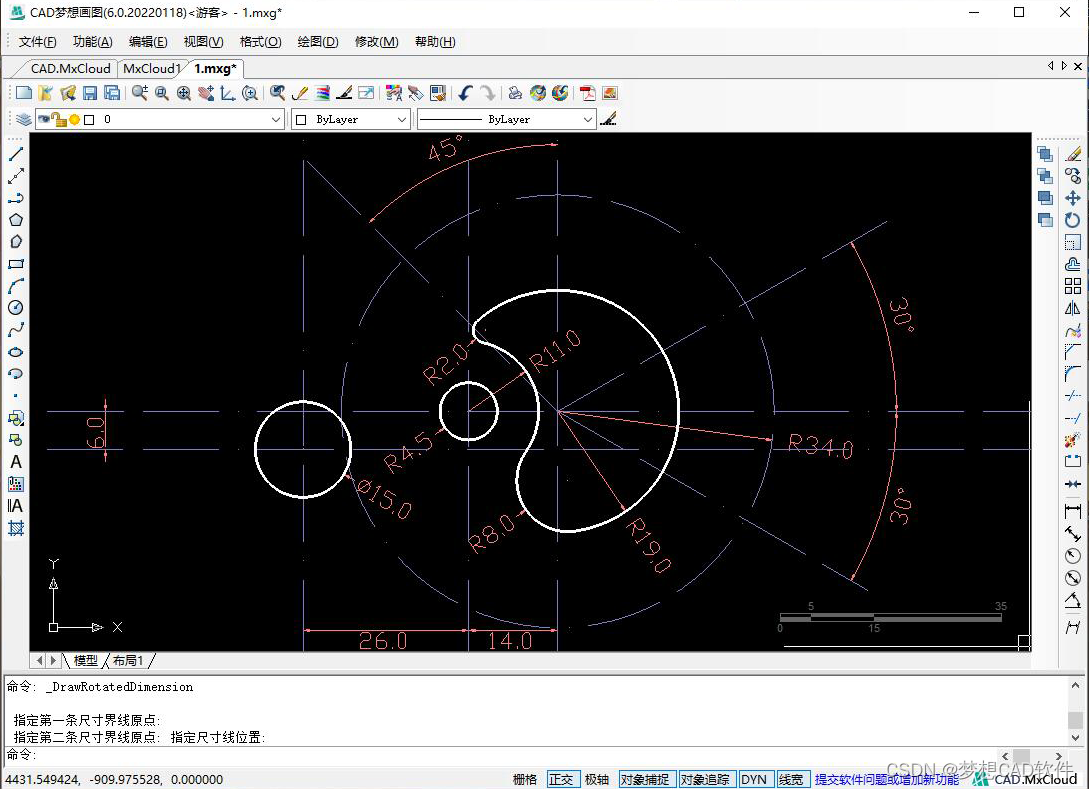Click the Export to PDF icon
This screenshot has width=1089, height=789.
[x=588, y=93]
